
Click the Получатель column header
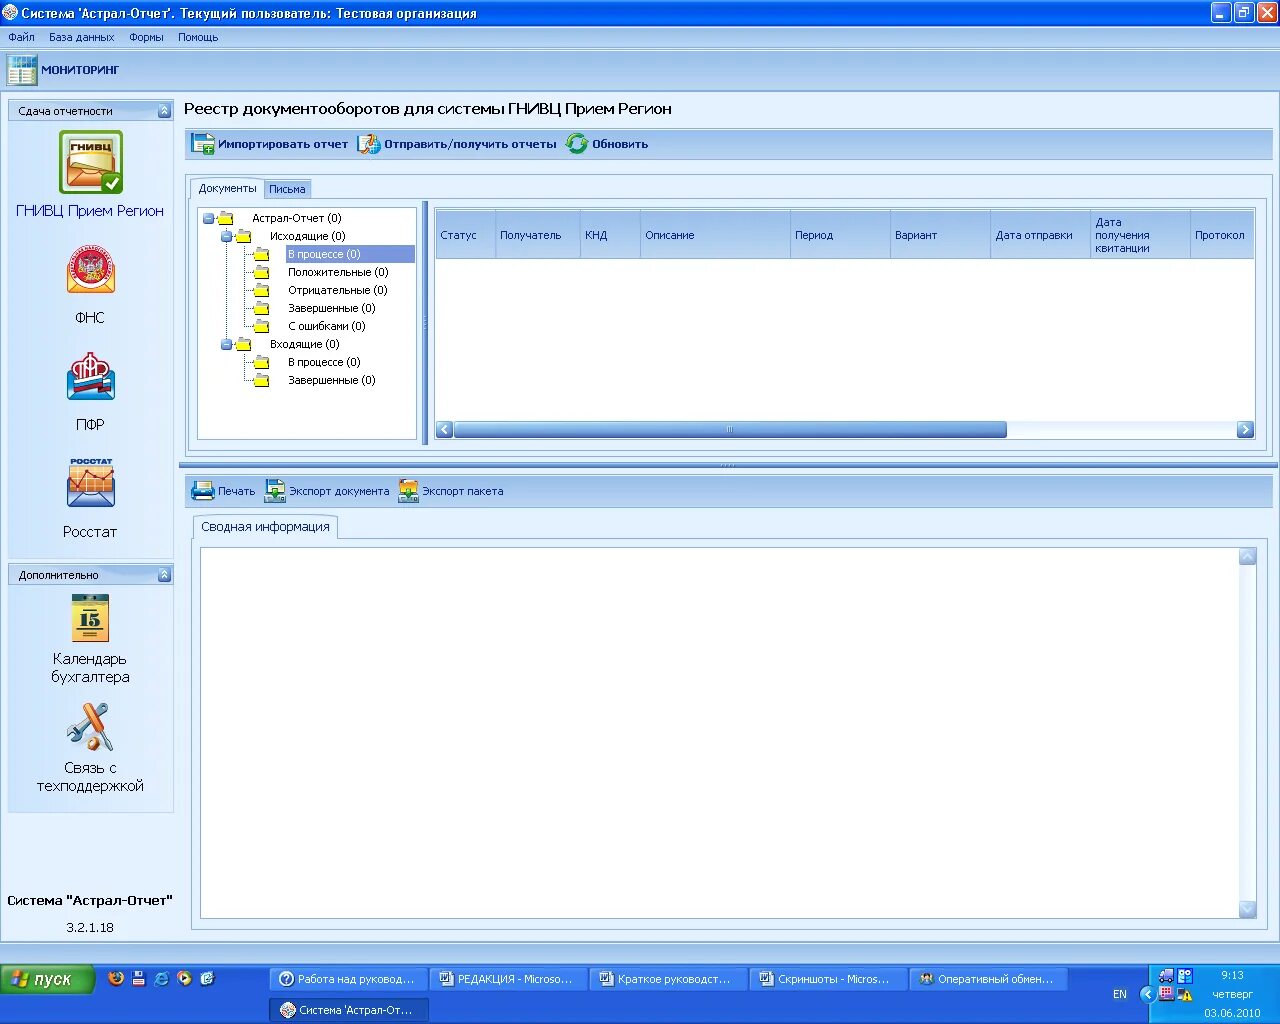pyautogui.click(x=538, y=235)
